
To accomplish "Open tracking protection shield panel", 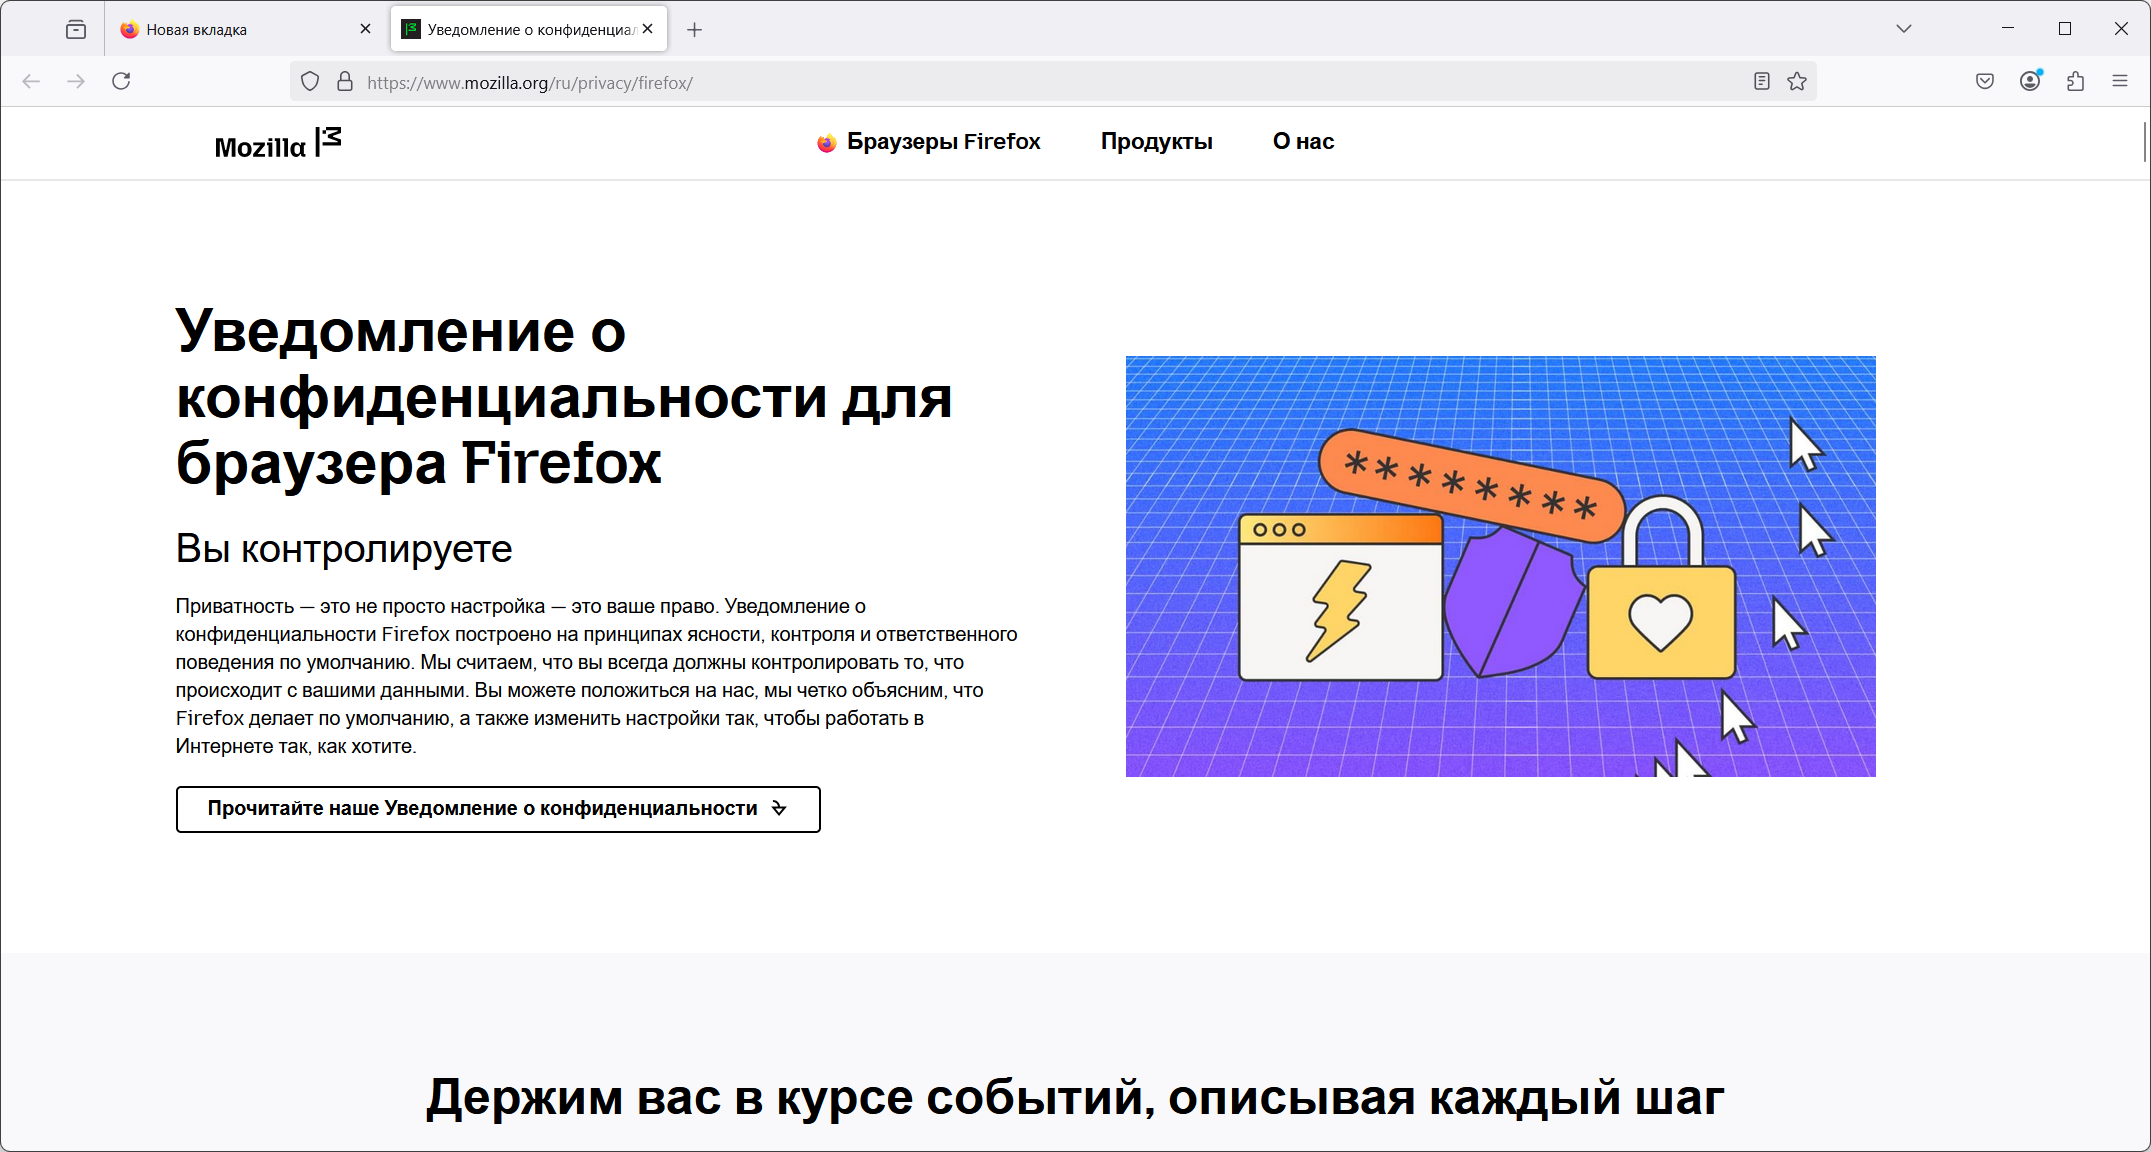I will (x=310, y=82).
